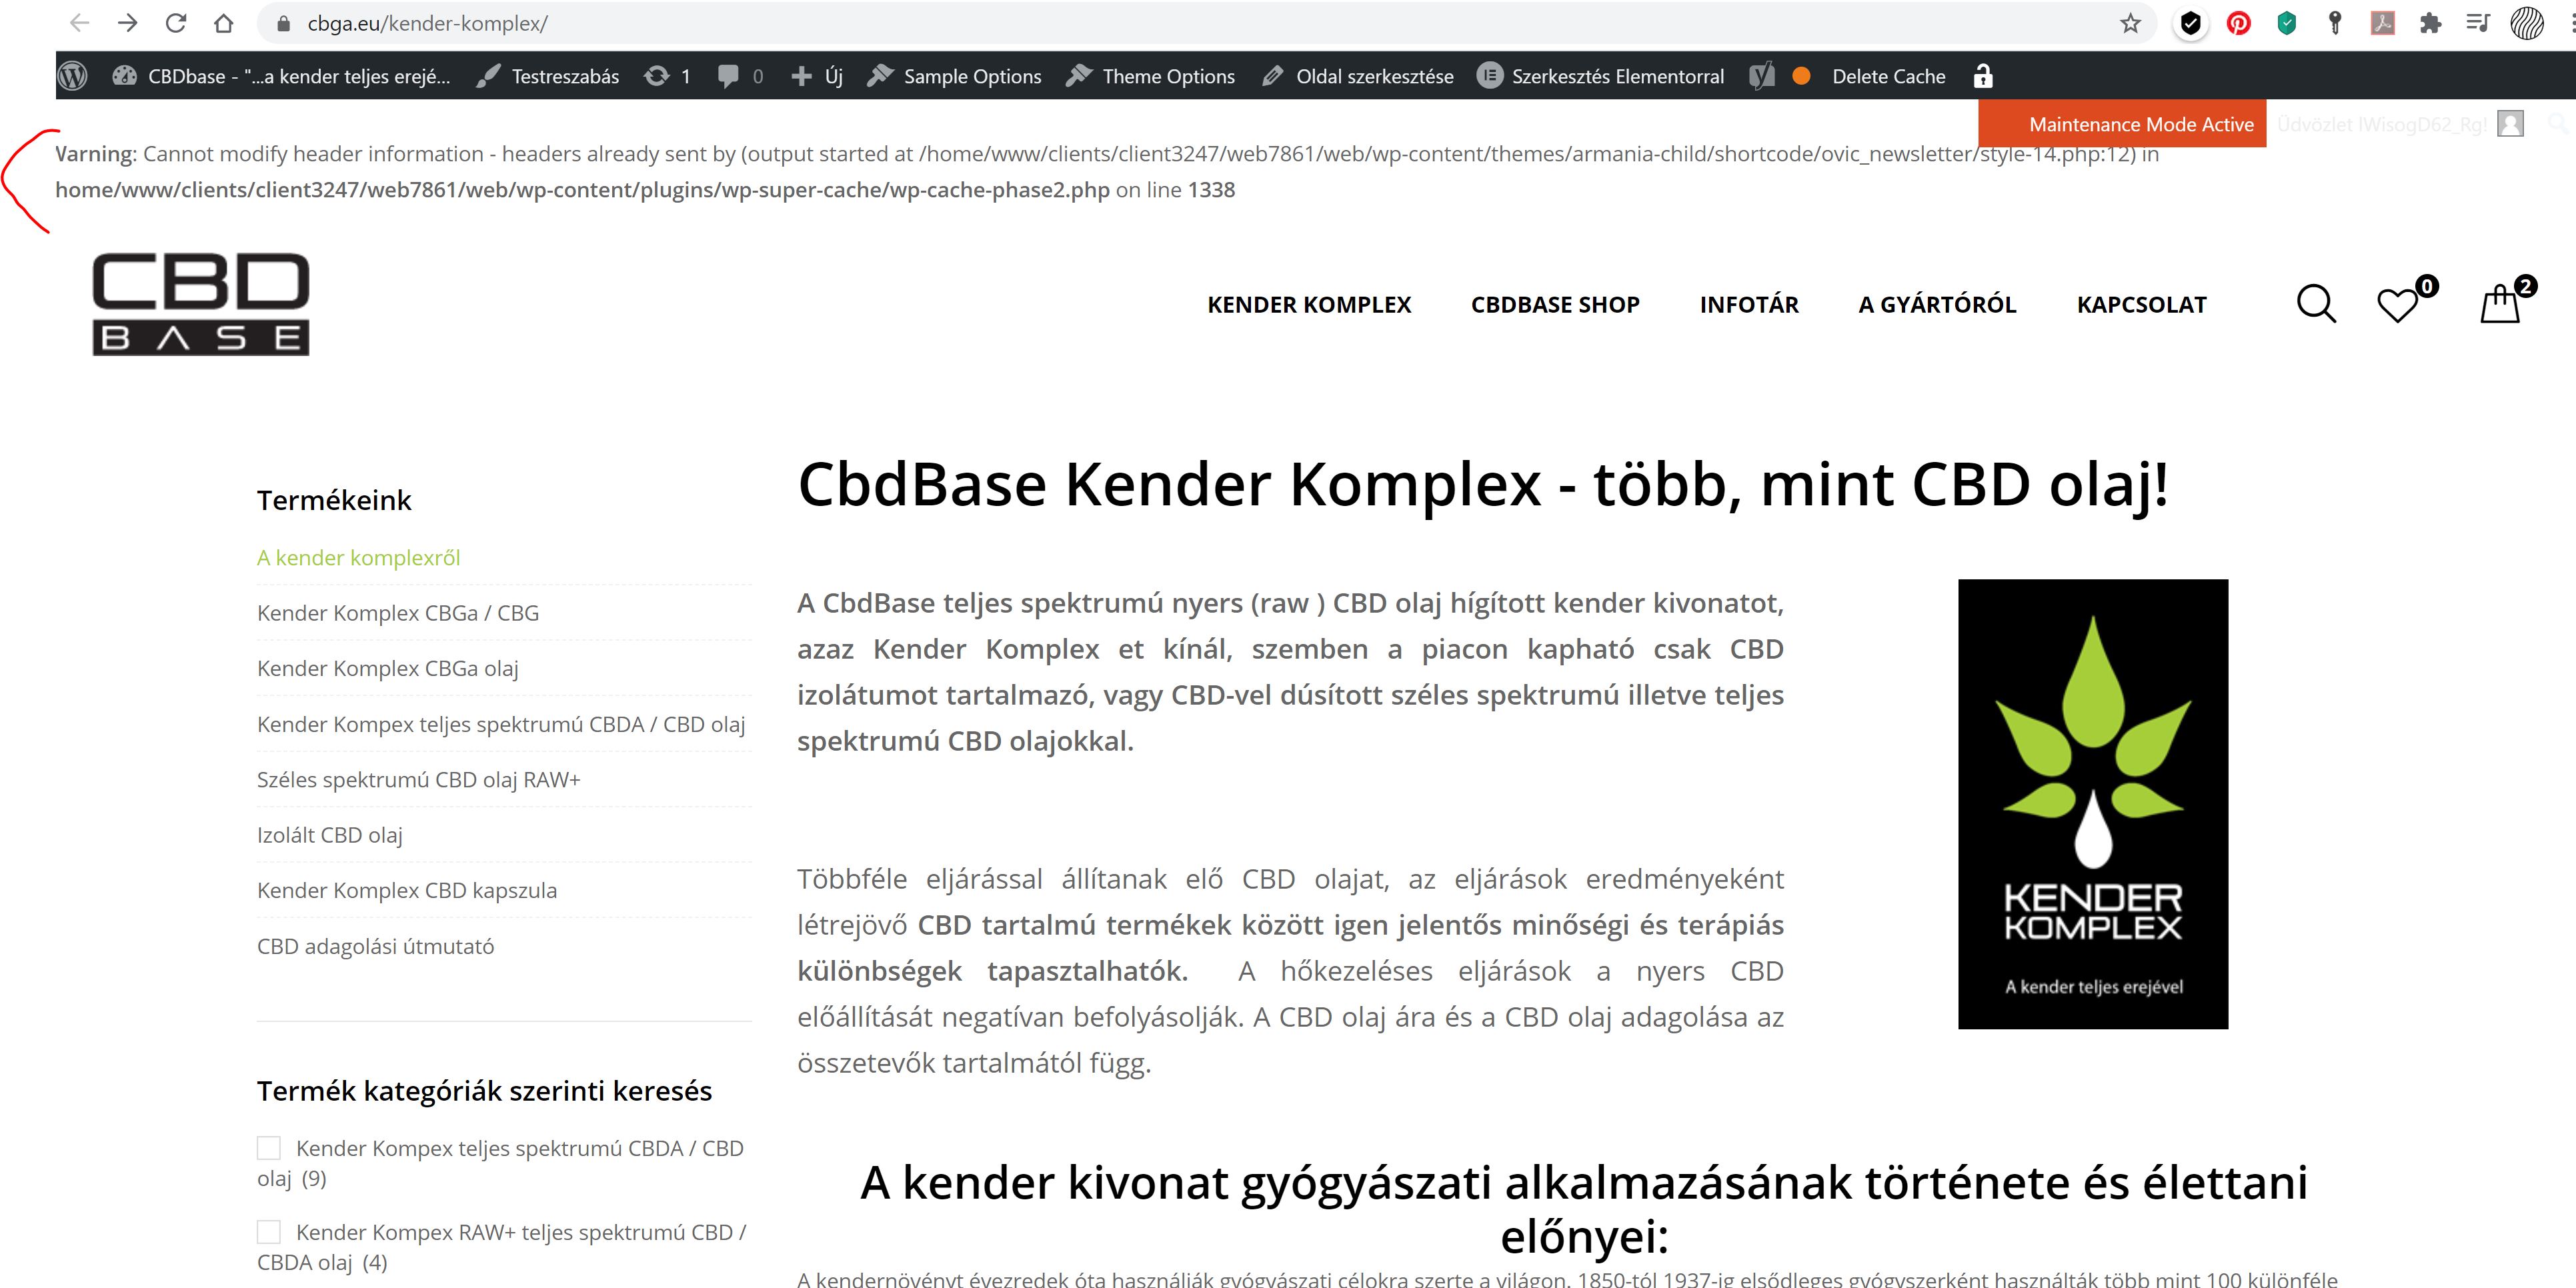This screenshot has width=2576, height=1288.
Task: Open Kender Komplex CBD kapszula link
Action: click(406, 890)
